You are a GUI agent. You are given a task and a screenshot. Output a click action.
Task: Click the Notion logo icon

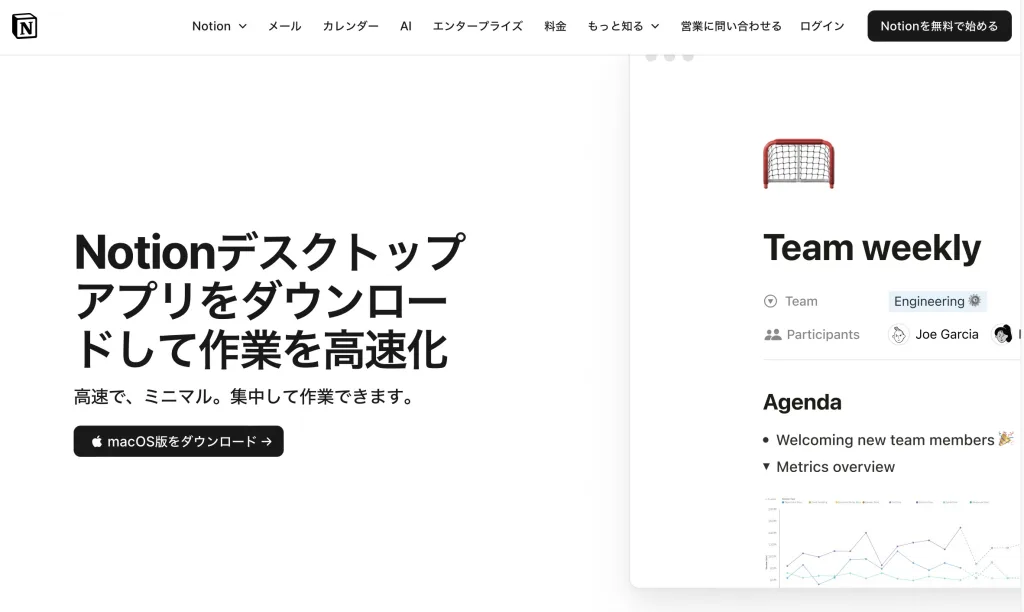(x=25, y=26)
